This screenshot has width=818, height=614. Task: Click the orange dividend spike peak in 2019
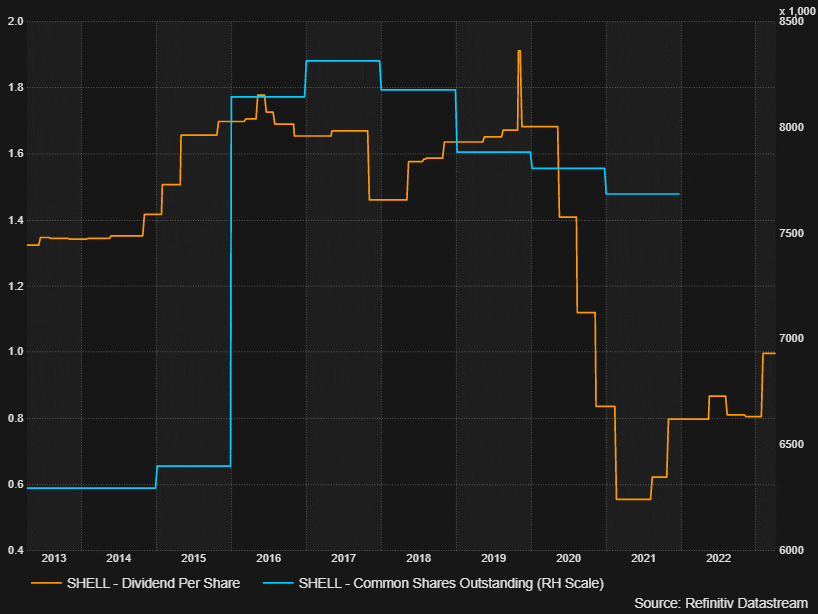pos(519,51)
